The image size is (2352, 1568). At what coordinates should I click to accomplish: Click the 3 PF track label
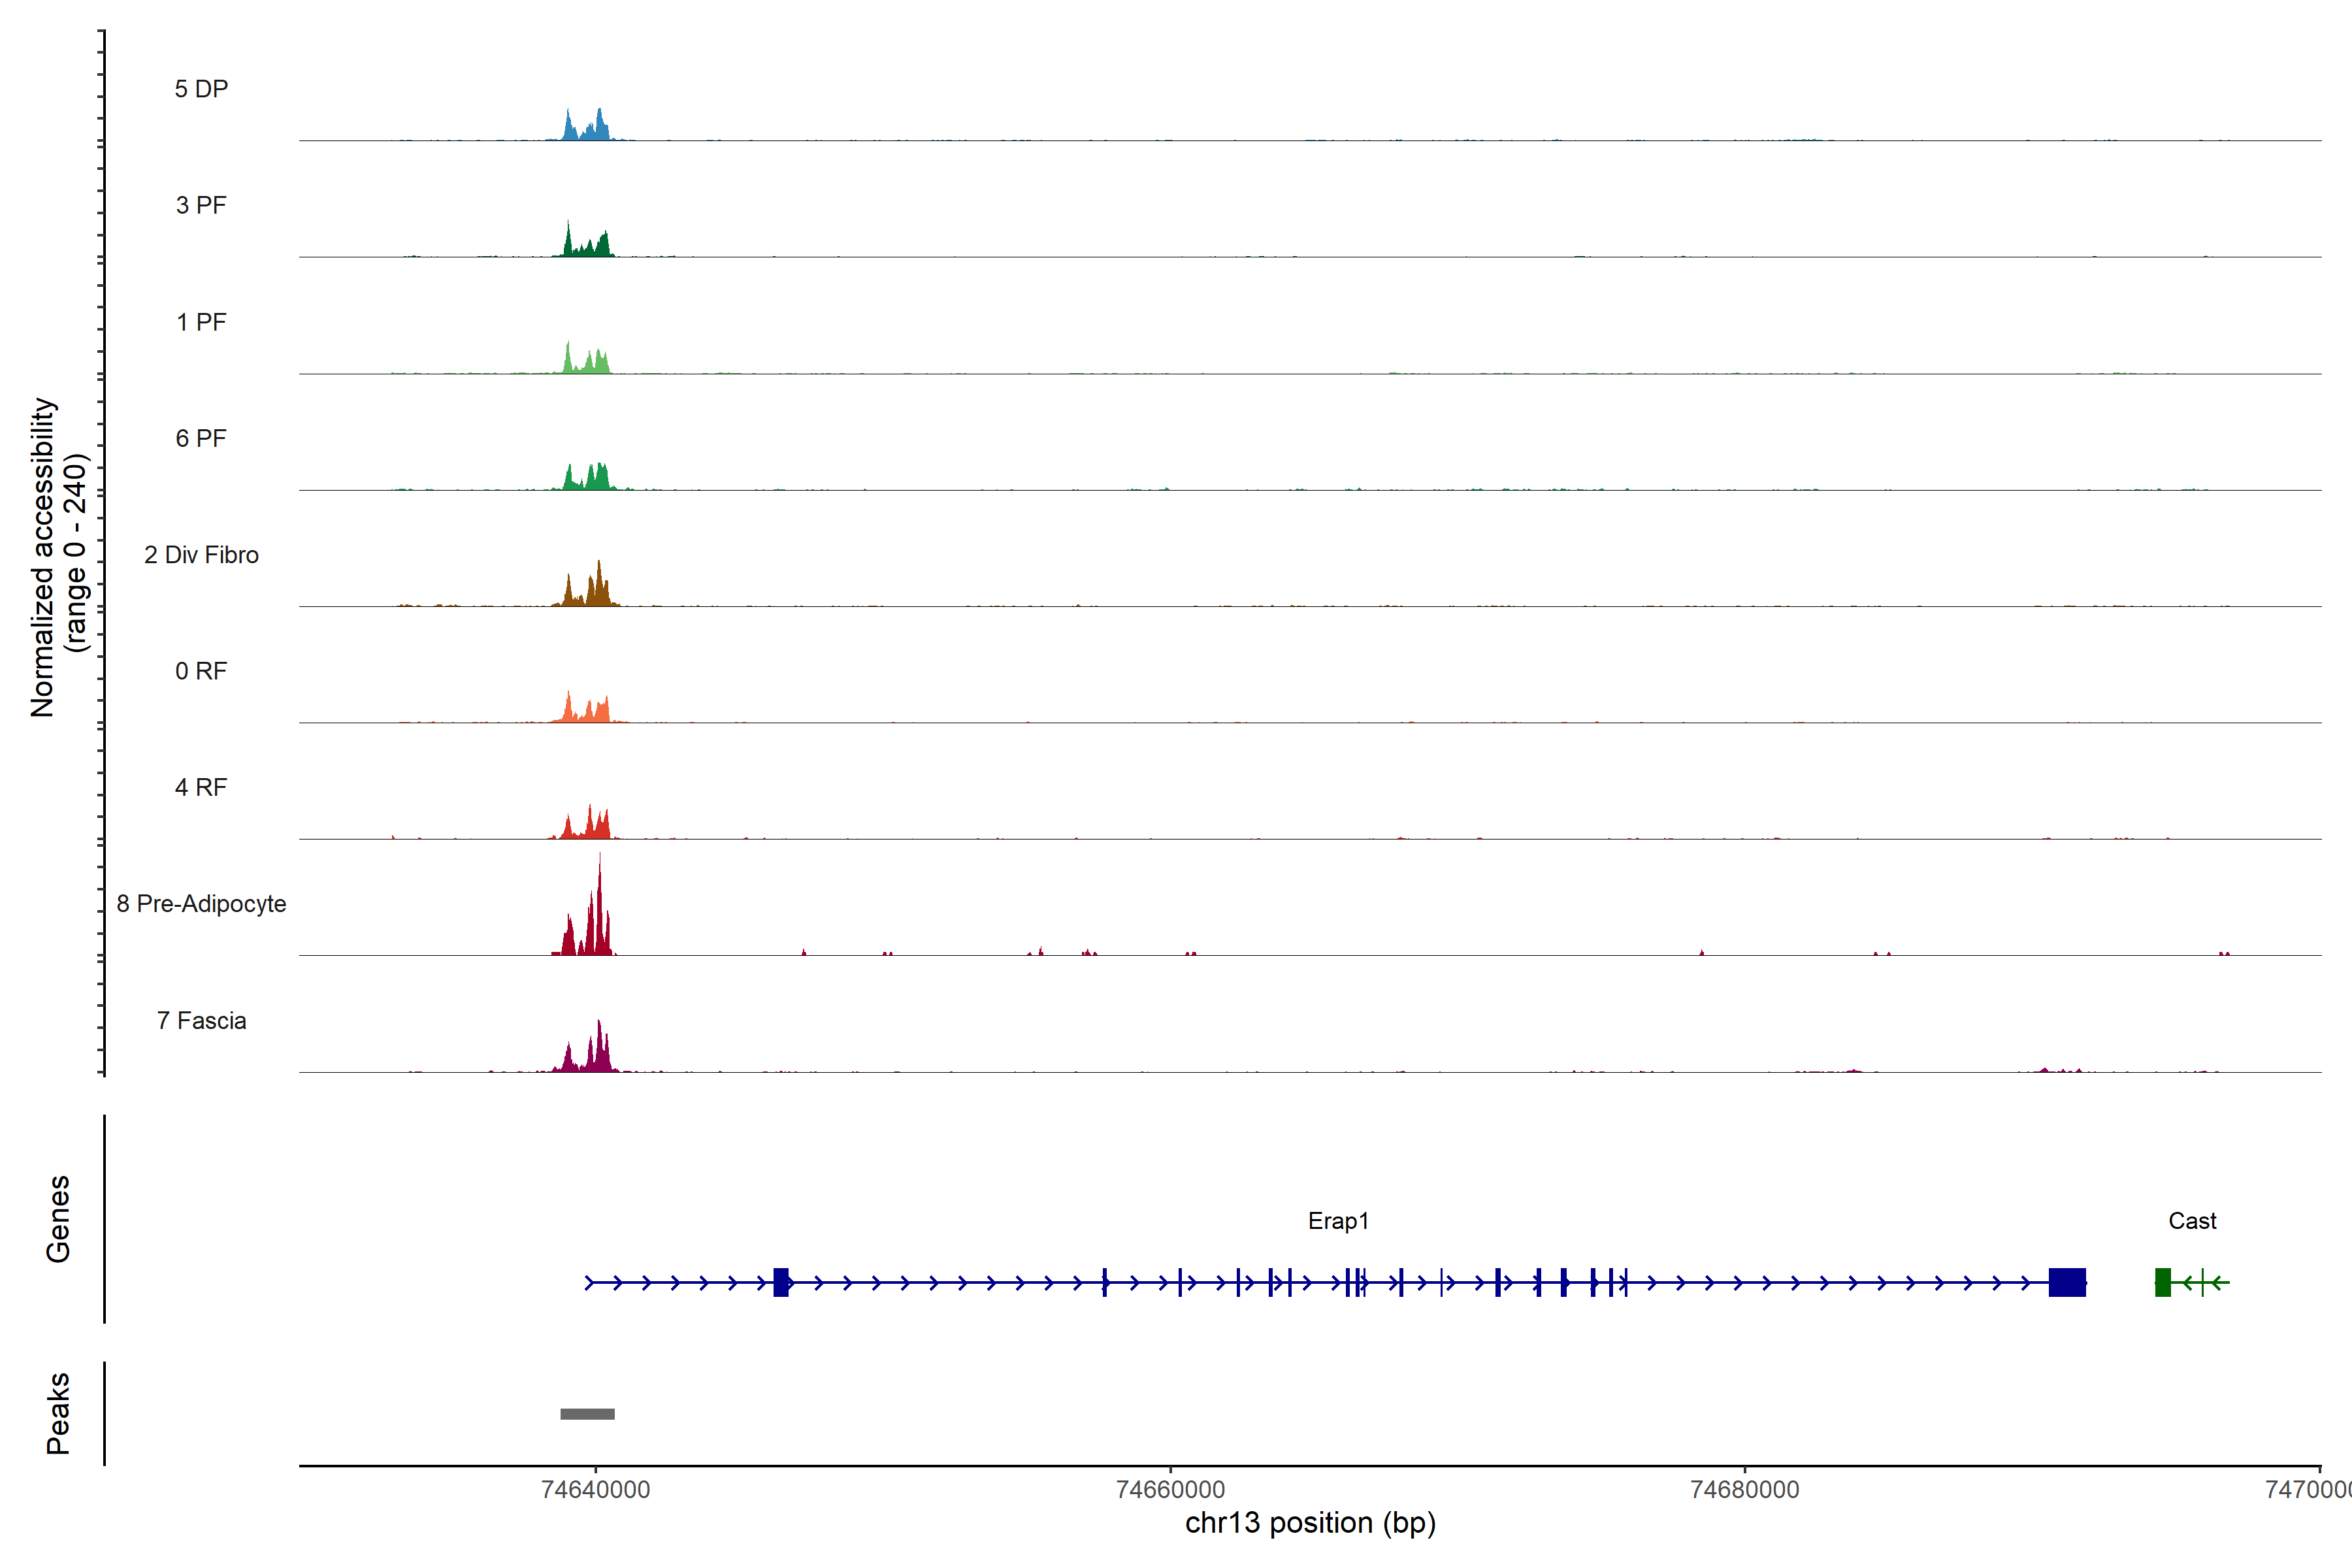click(201, 205)
